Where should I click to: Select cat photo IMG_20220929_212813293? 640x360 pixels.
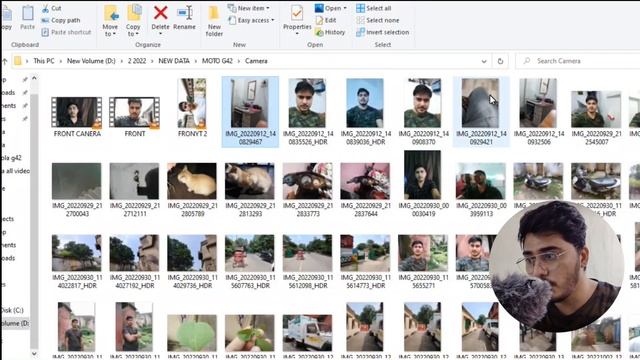[x=250, y=189]
